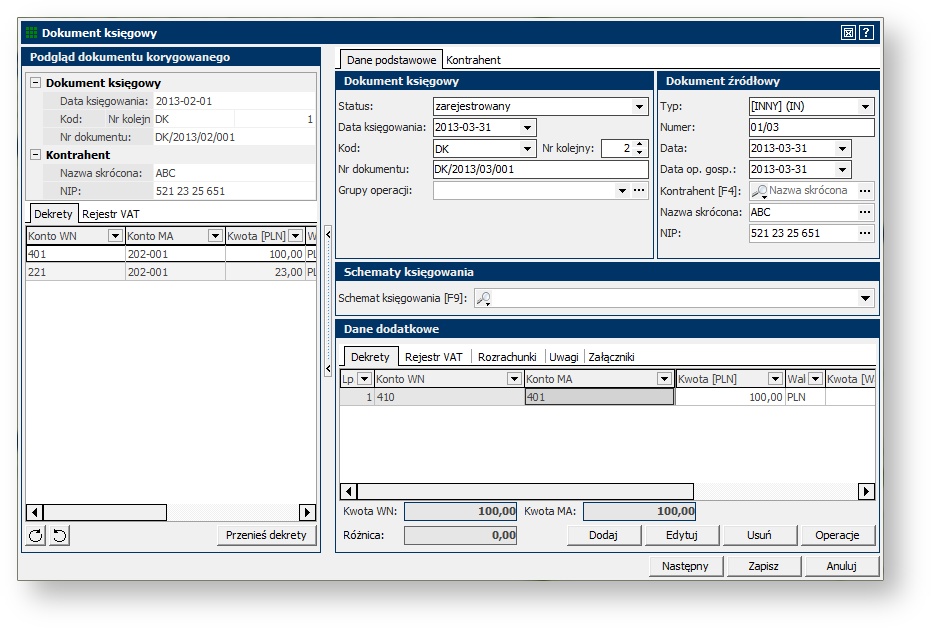Screen dimensions: 932x629
Task: Select the left table cell with amount 100,00
Action: coord(265,254)
